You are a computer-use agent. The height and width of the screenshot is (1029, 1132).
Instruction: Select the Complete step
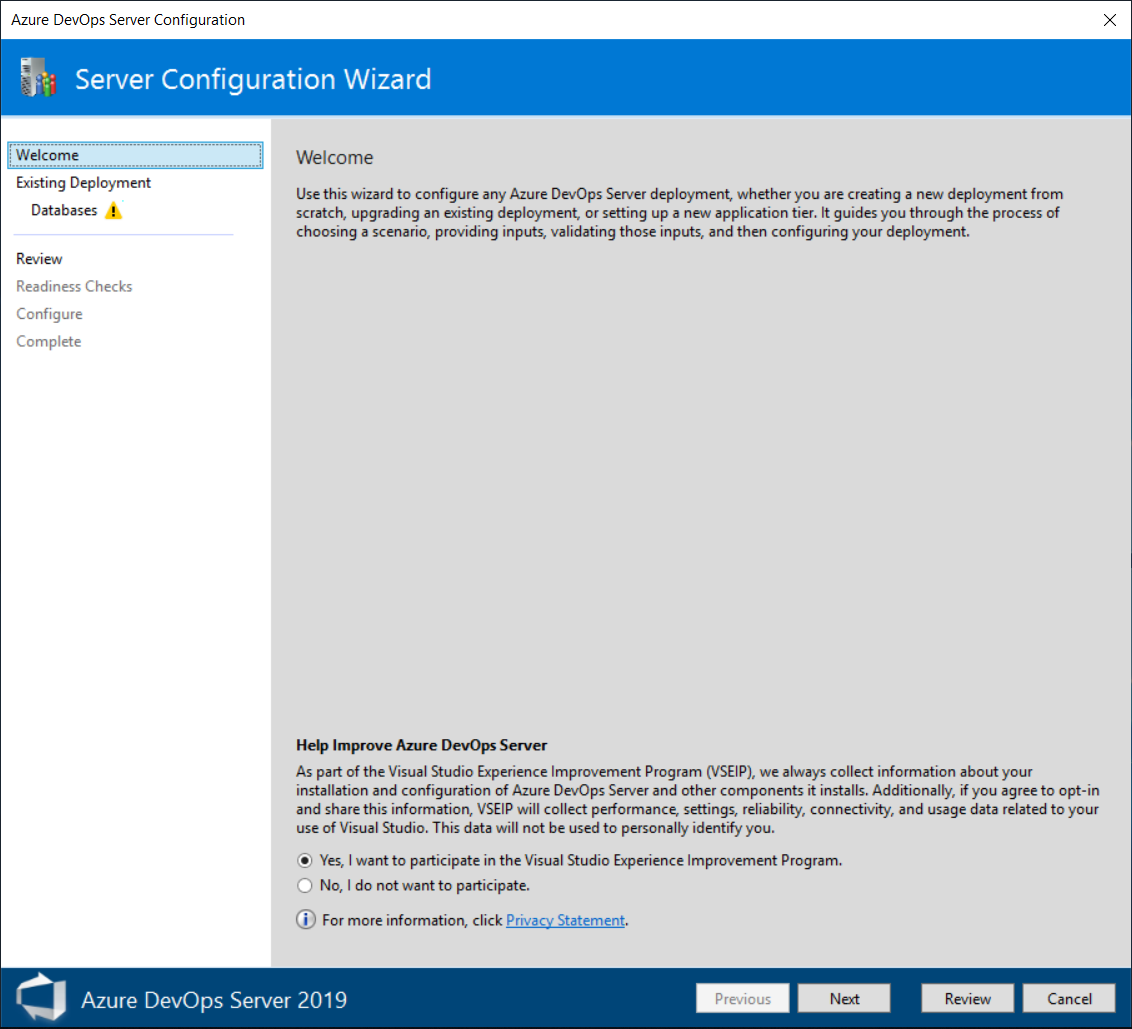pyautogui.click(x=48, y=342)
